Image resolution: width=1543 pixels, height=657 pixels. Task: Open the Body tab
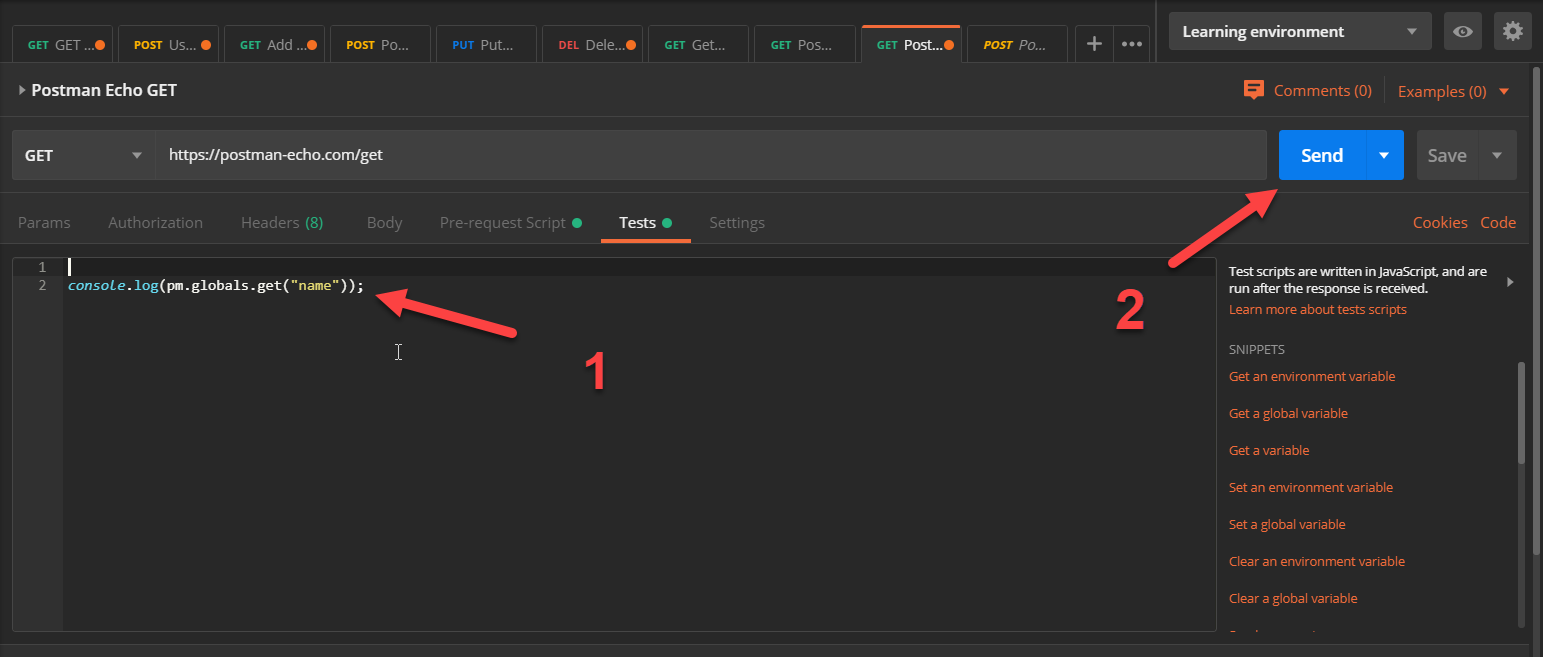click(x=384, y=223)
